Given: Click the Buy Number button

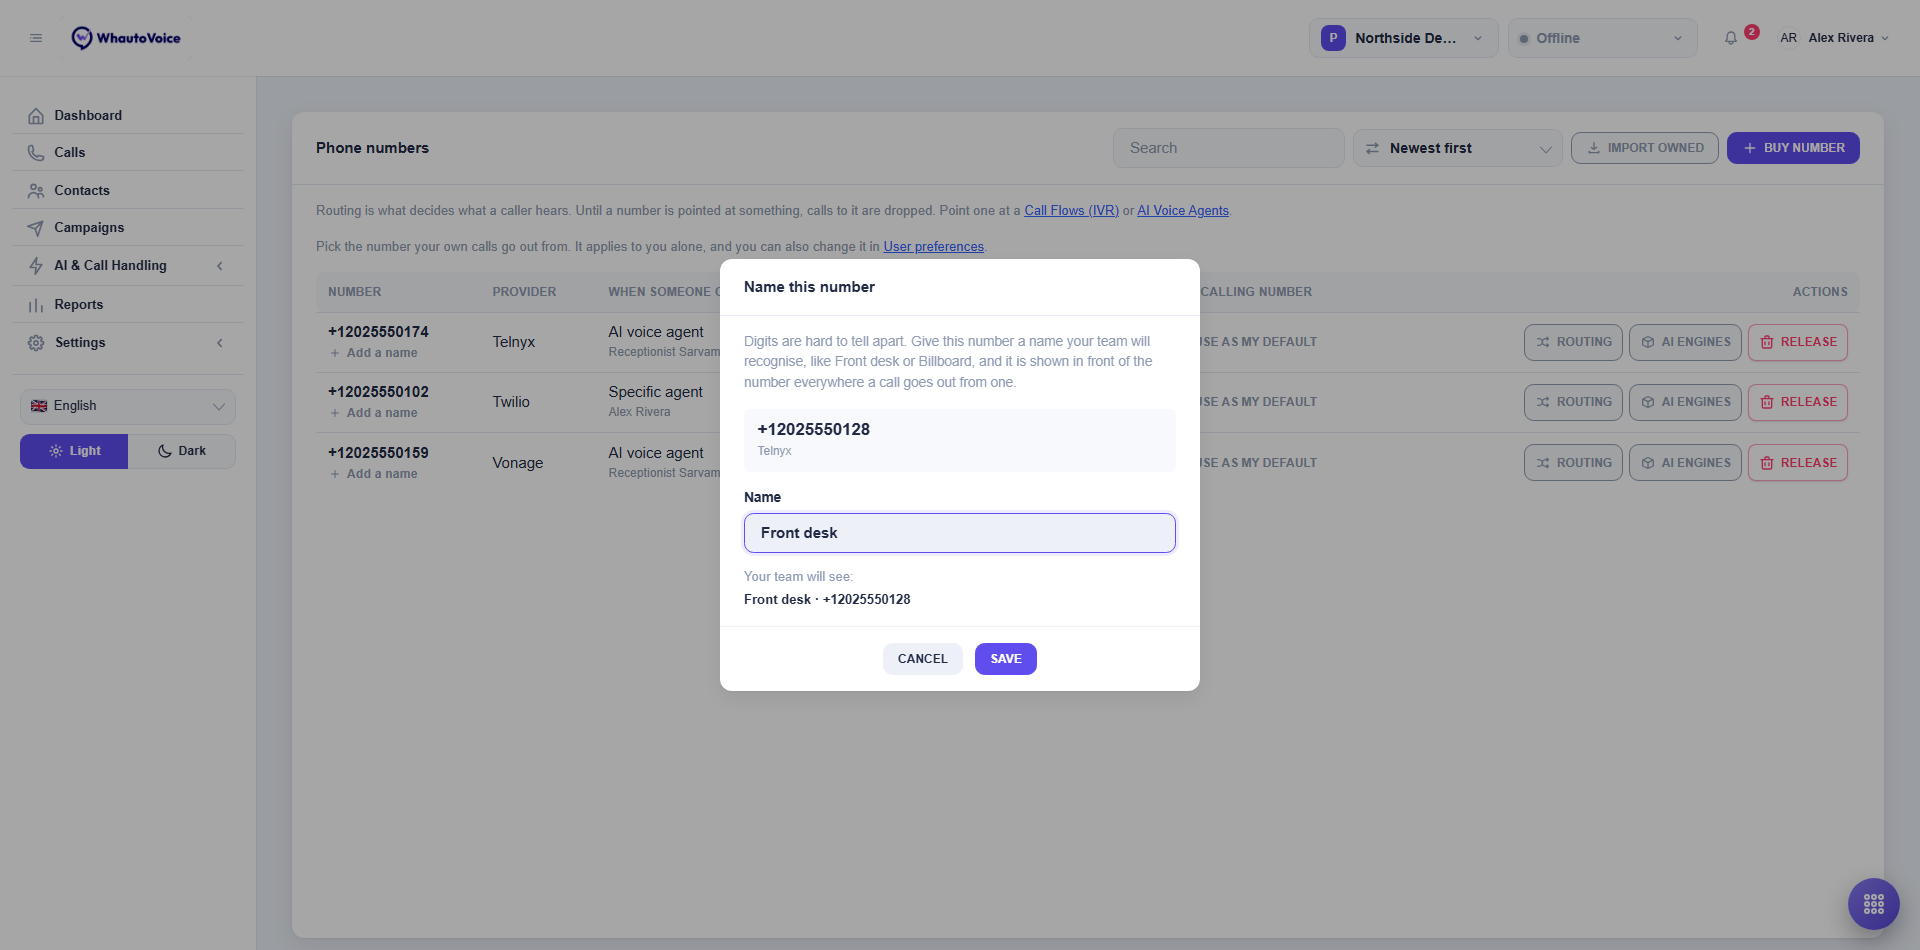Looking at the screenshot, I should point(1793,148).
